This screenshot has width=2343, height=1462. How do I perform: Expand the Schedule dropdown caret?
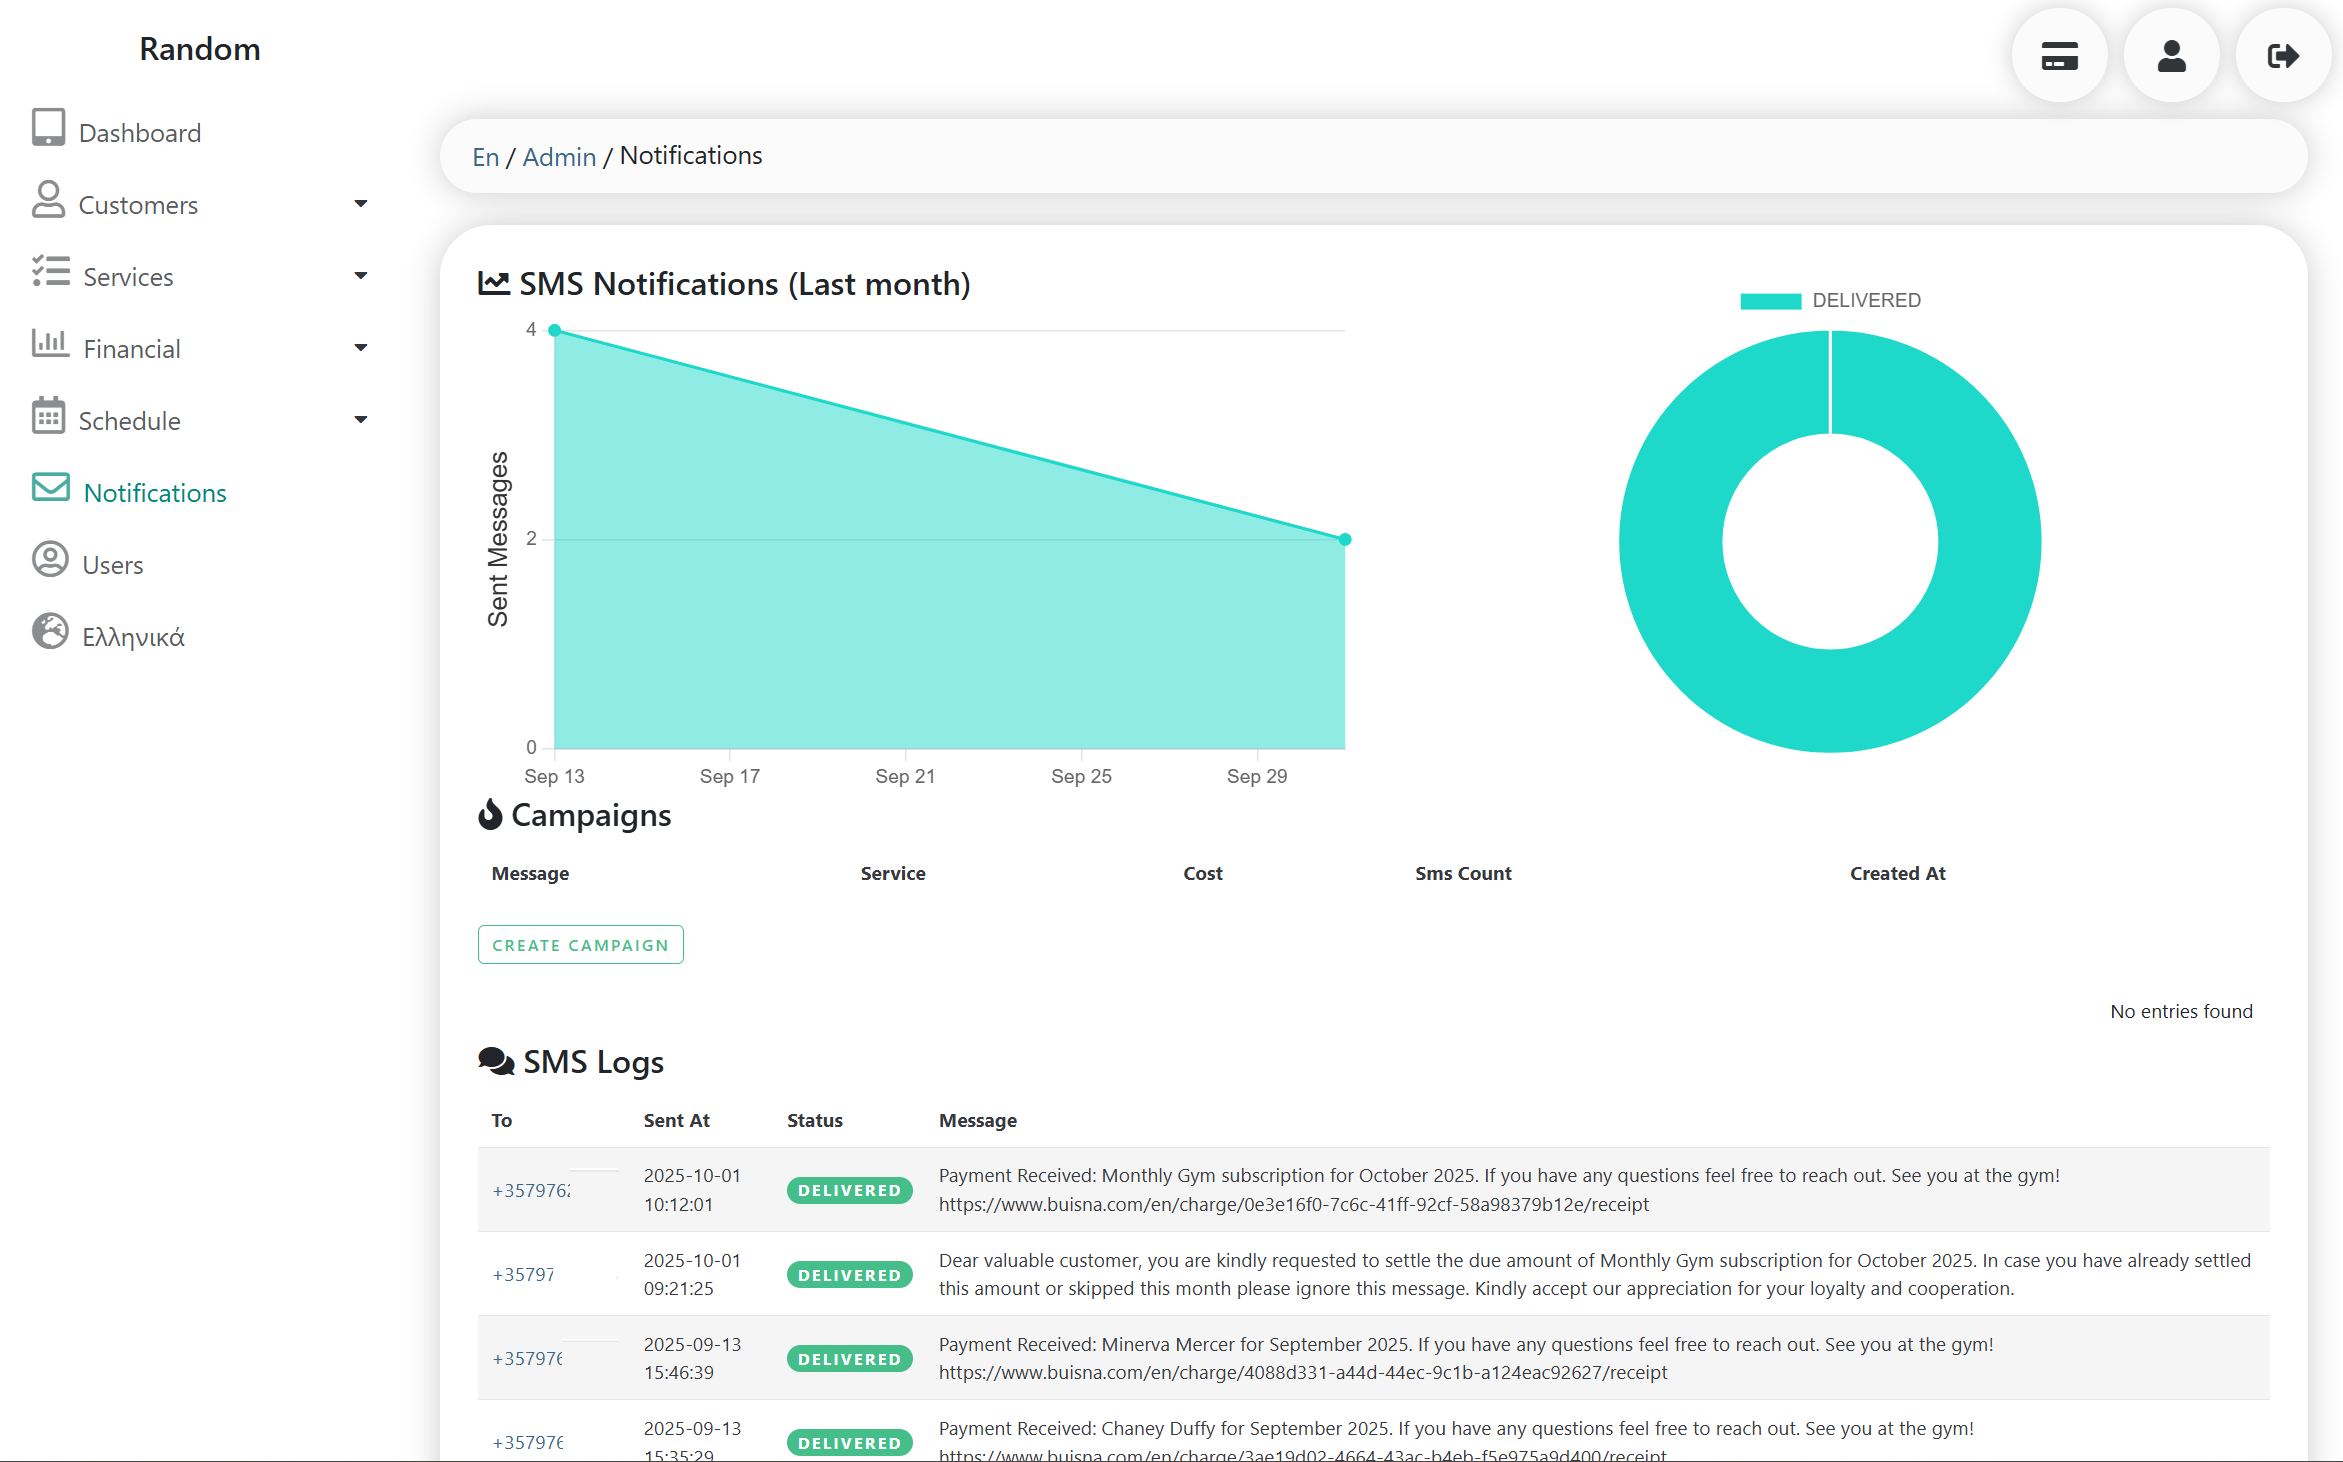(361, 420)
